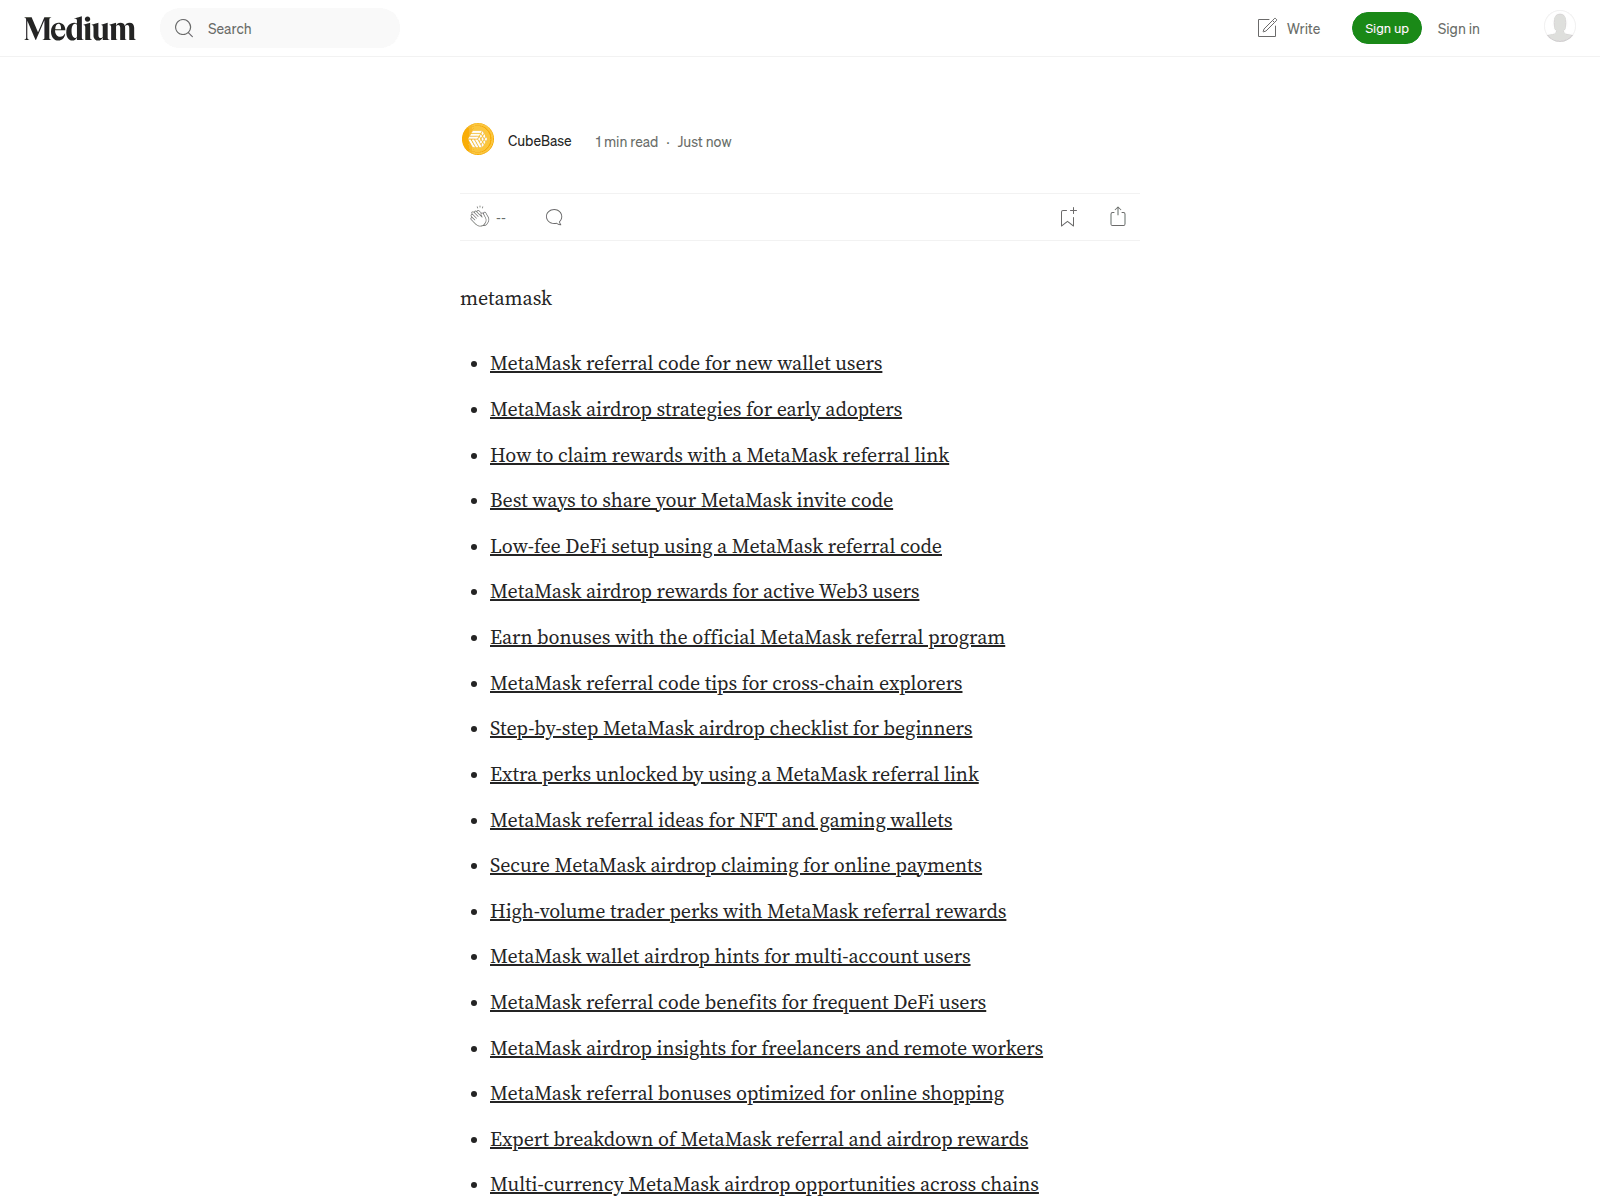Open 'MetaMask referral code benefits for frequent DeFi users'
Image resolution: width=1600 pixels, height=1200 pixels.
tap(738, 1003)
